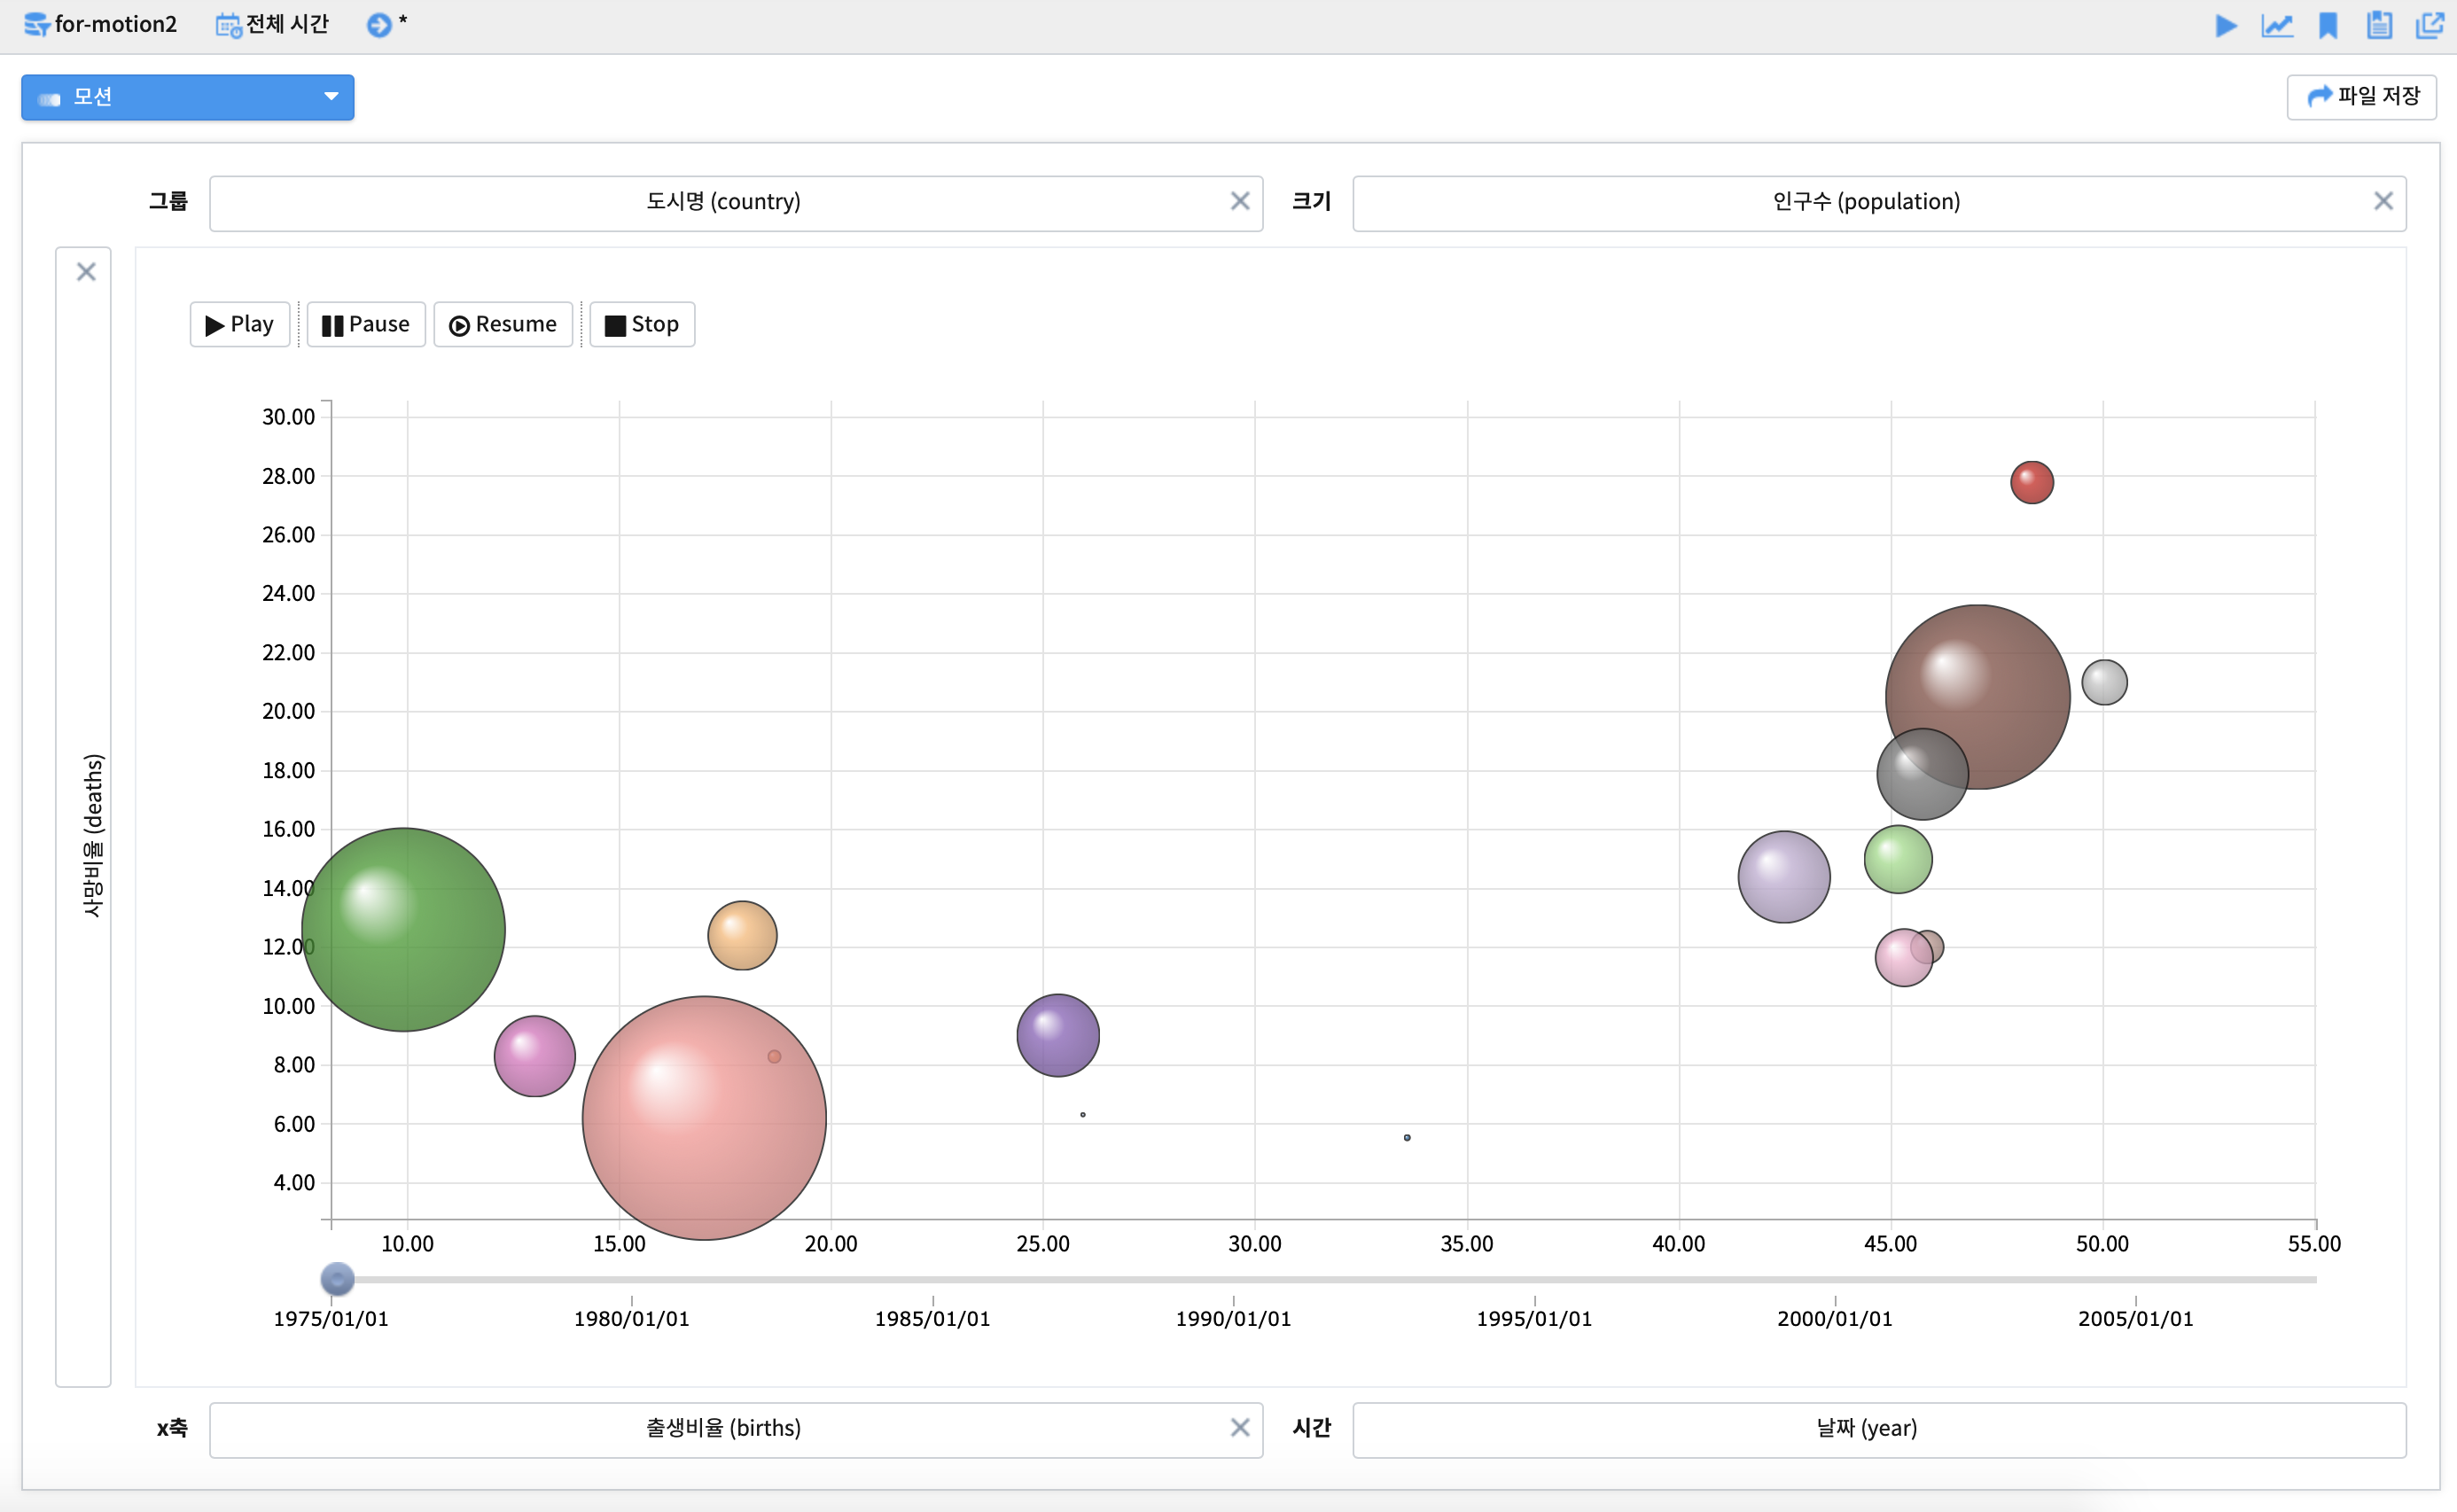The height and width of the screenshot is (1512, 2457).
Task: Pause the motion chart animation
Action: 366,324
